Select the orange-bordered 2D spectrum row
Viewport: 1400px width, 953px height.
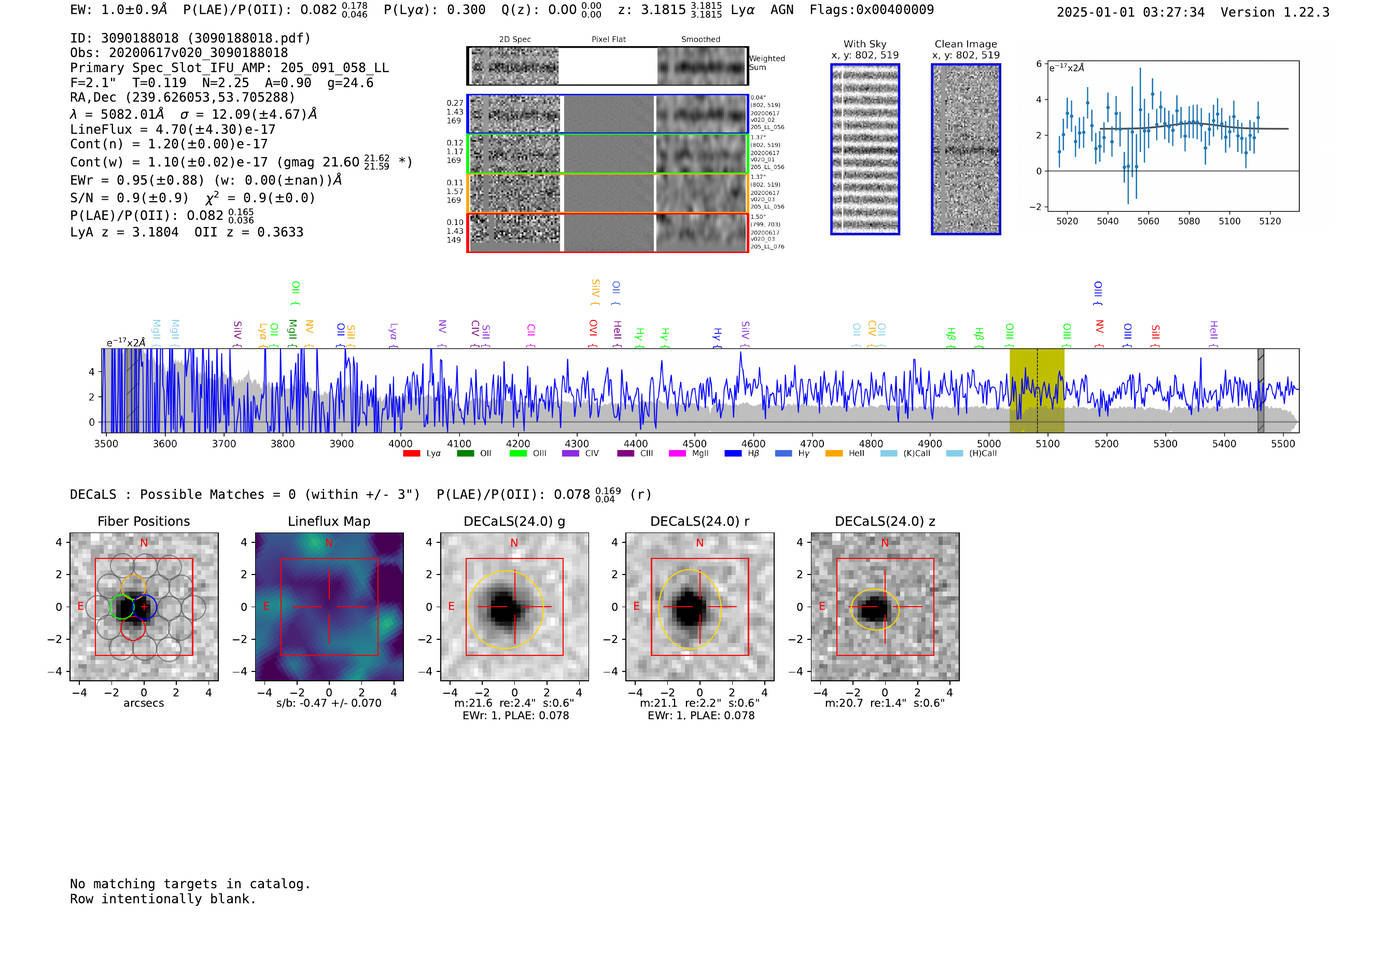tap(607, 193)
